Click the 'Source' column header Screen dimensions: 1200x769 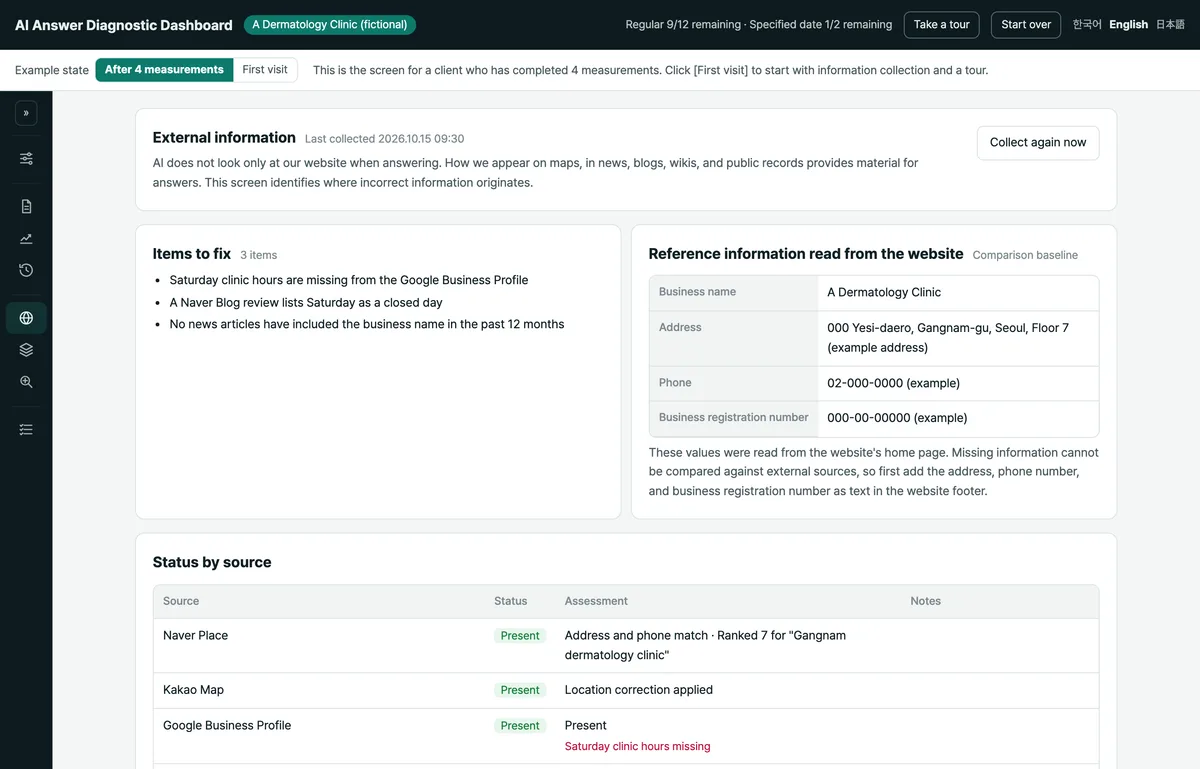(x=181, y=601)
